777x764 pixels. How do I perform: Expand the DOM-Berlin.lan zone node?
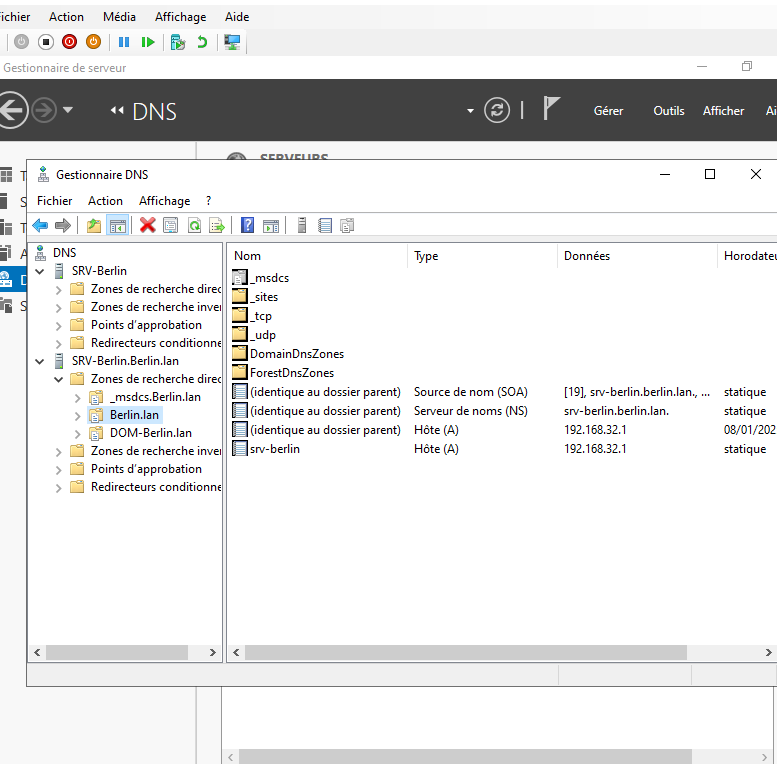click(78, 433)
